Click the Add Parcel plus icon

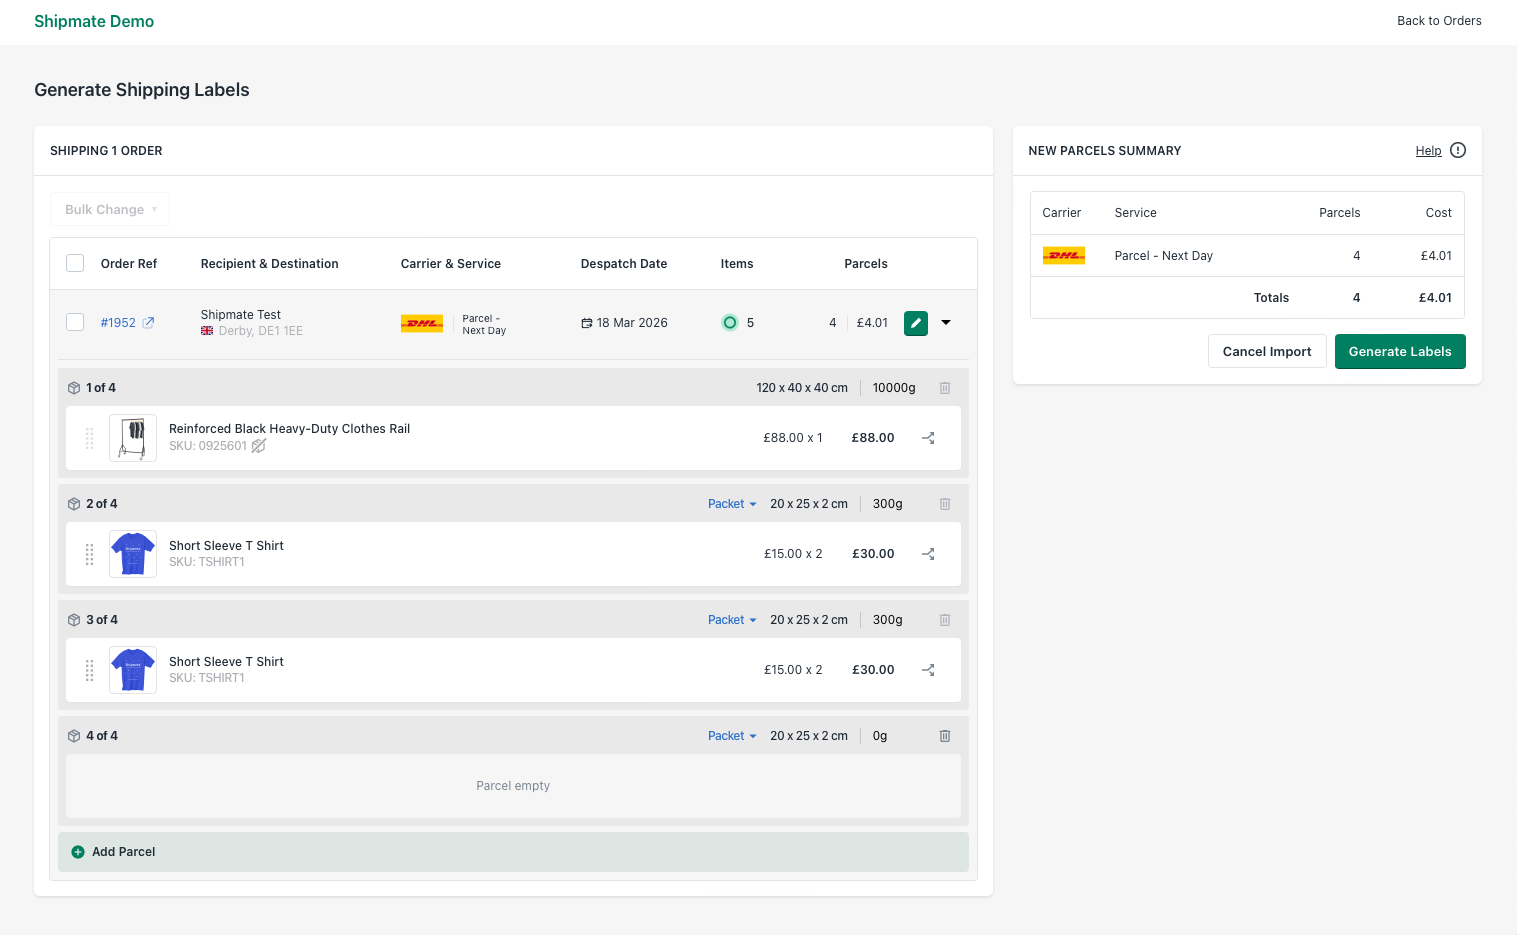[78, 851]
